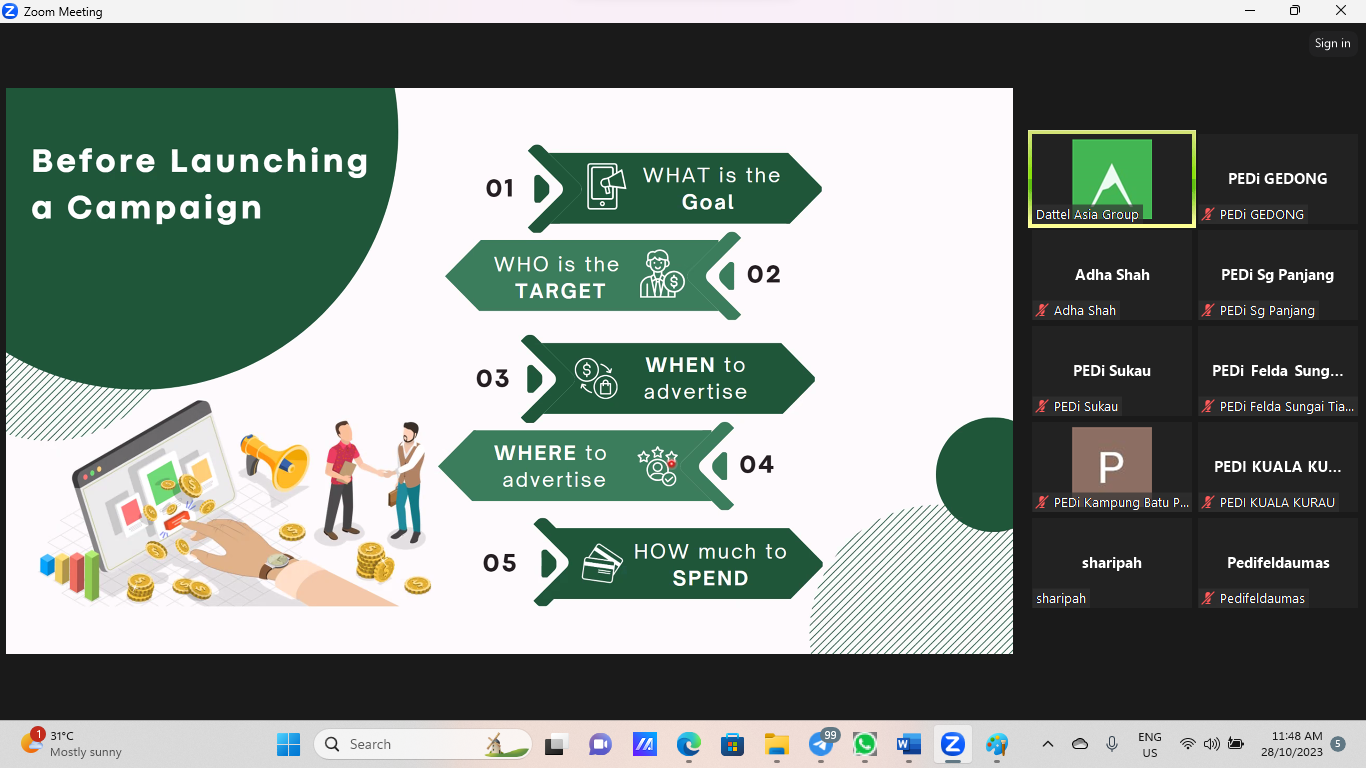The image size is (1366, 768).
Task: Click the slide number 05
Action: [x=500, y=564]
